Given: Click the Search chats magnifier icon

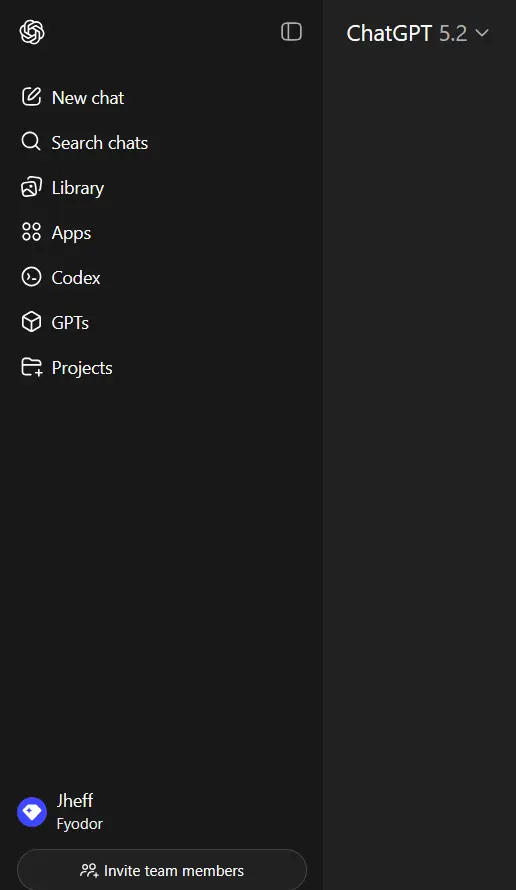Looking at the screenshot, I should pyautogui.click(x=31, y=141).
